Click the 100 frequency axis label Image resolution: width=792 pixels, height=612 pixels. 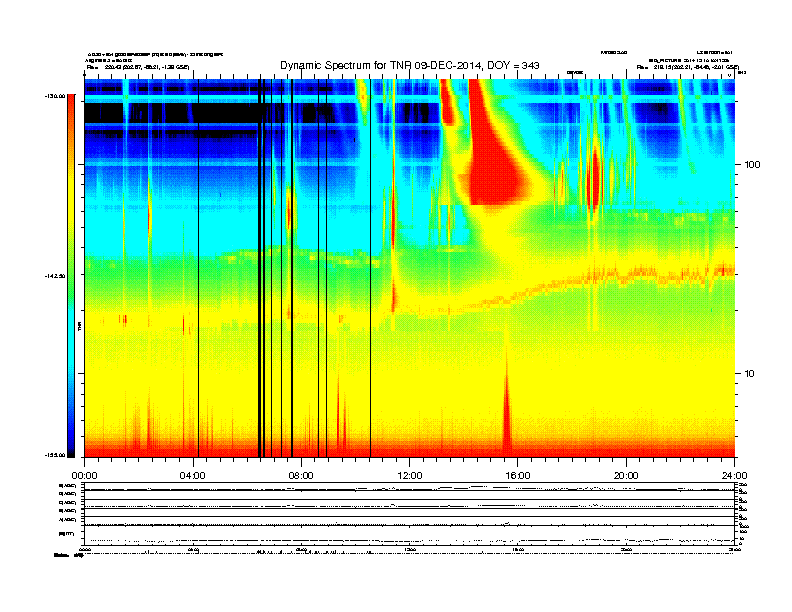(752, 165)
